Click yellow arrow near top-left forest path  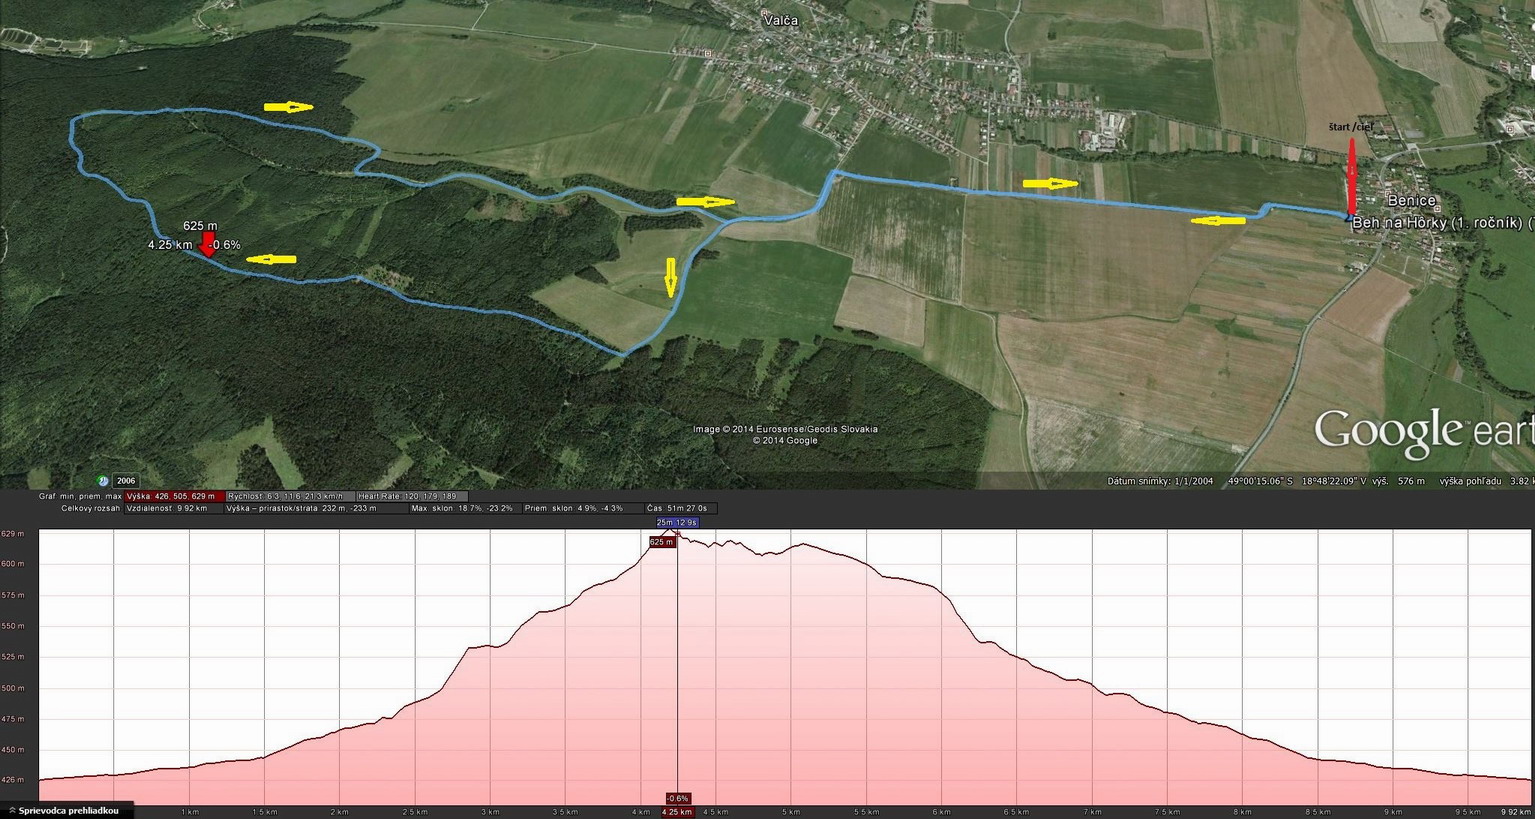pos(288,107)
